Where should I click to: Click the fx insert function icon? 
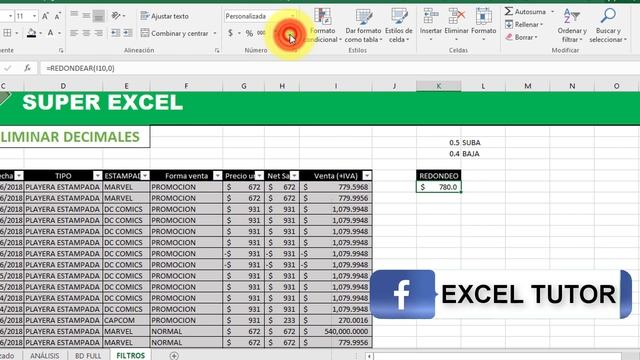27,68
